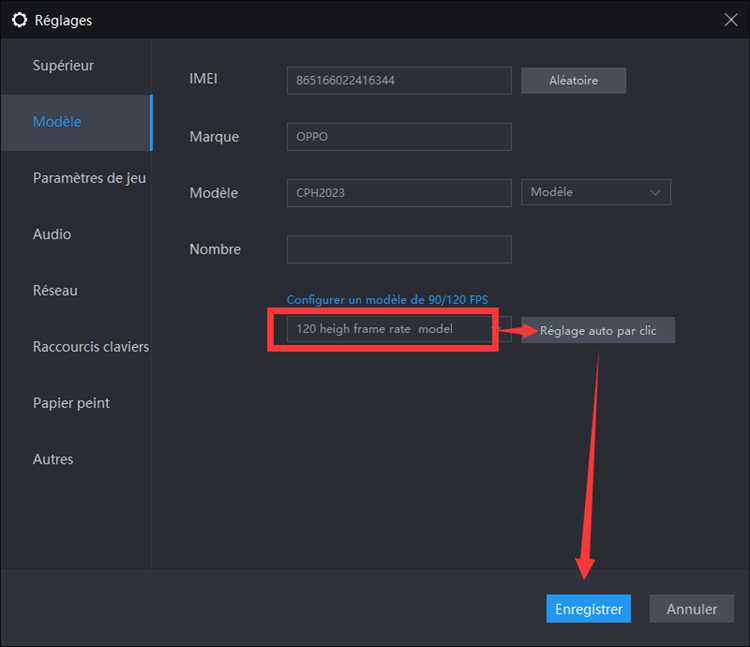Open Papier peint settings
This screenshot has width=750, height=647.
point(71,403)
